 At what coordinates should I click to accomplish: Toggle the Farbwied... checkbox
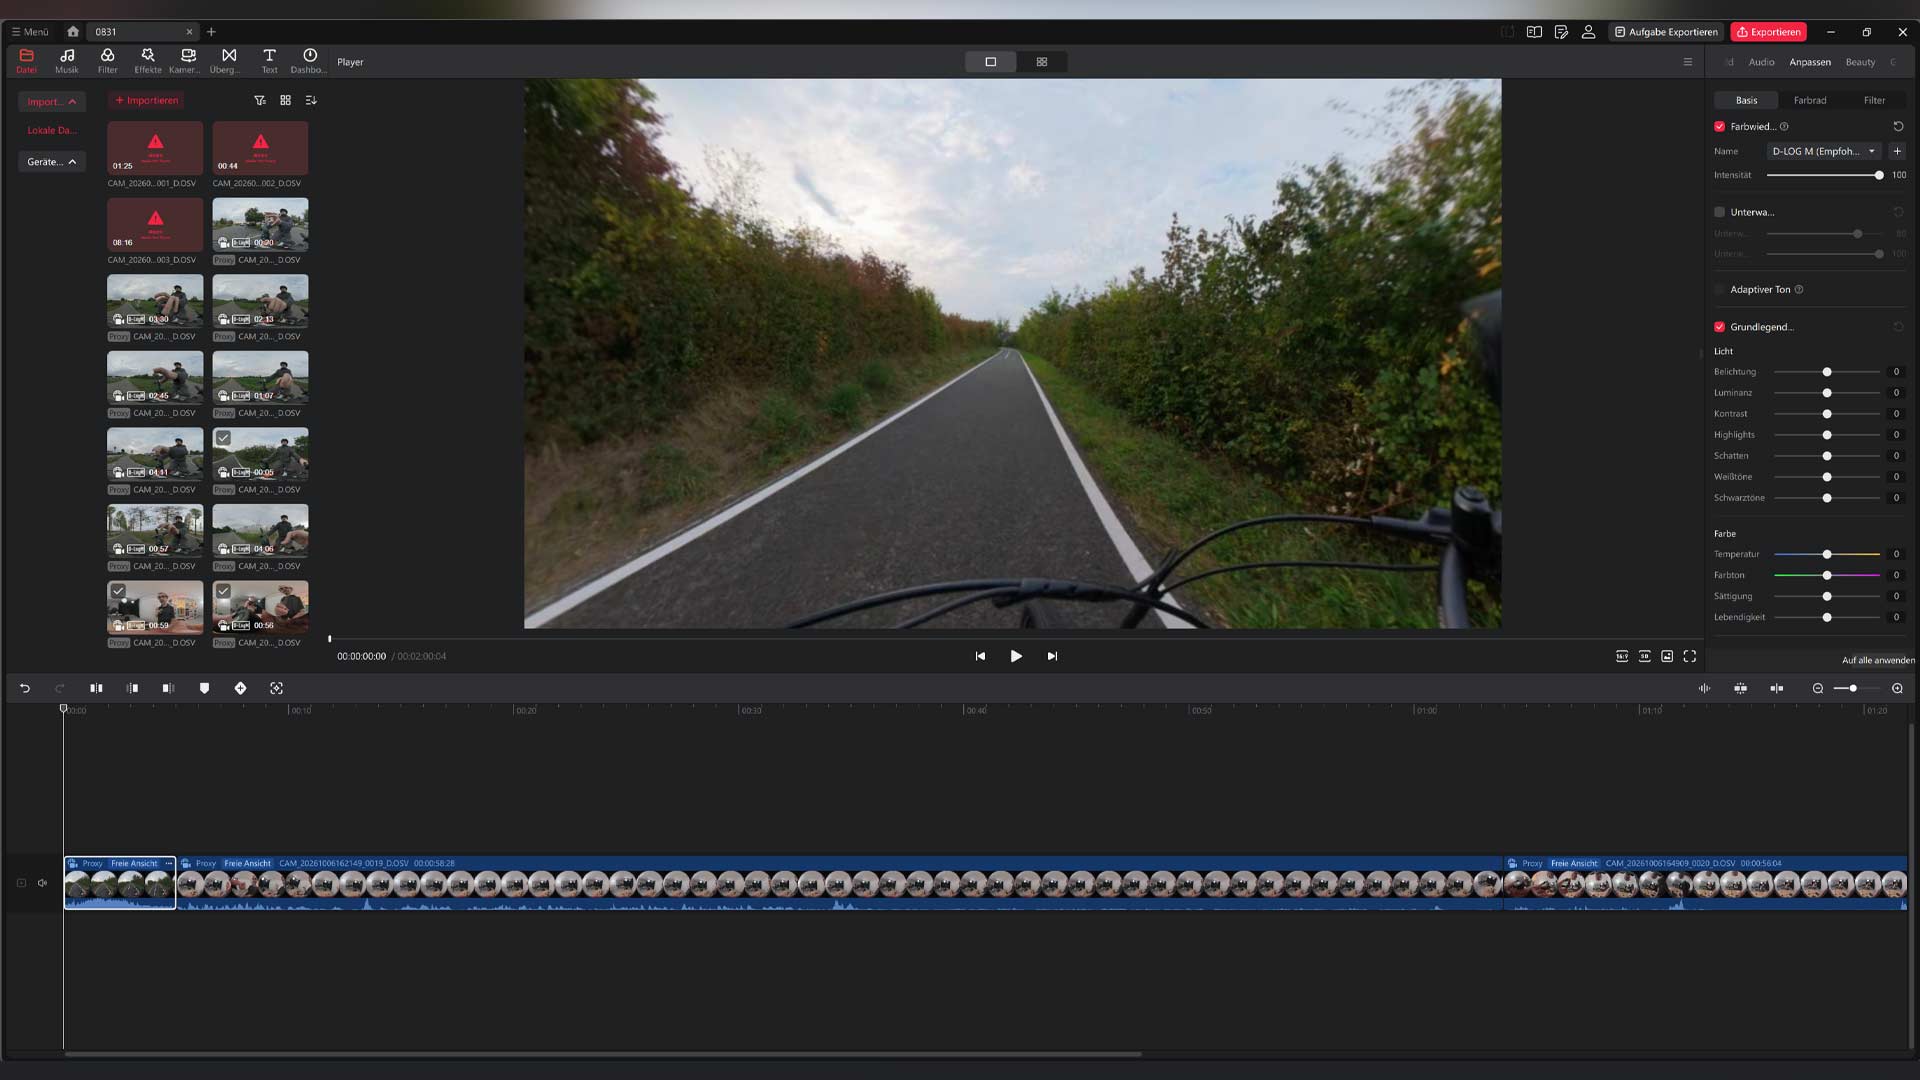click(x=1720, y=127)
